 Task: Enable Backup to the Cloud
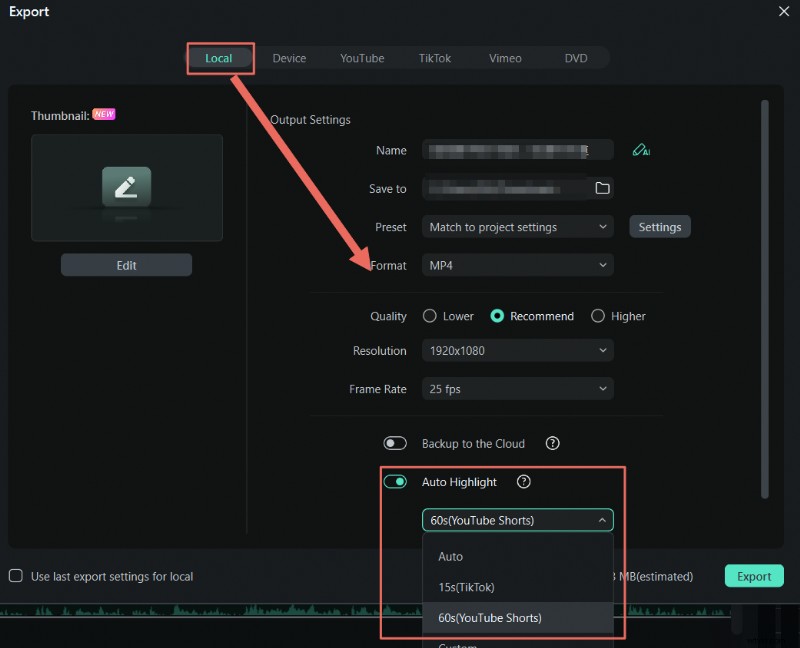[395, 443]
